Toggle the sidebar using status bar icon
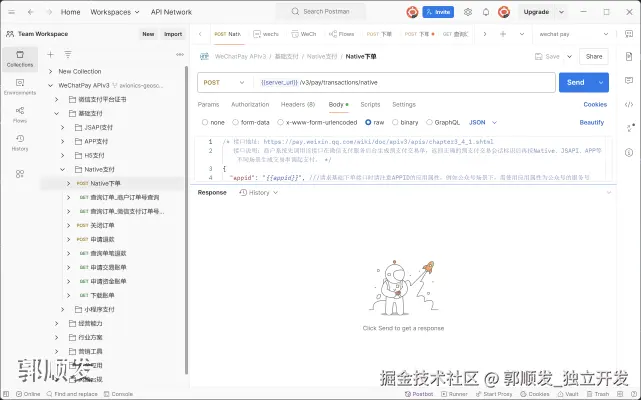Image resolution: width=641 pixels, height=400 pixels. pos(6,394)
